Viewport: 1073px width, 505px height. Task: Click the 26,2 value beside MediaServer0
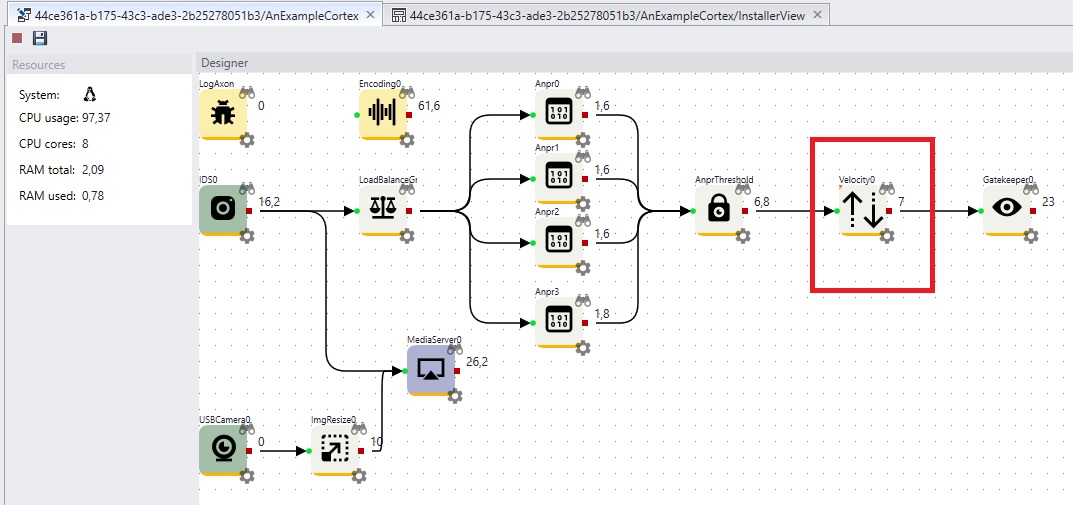click(477, 361)
